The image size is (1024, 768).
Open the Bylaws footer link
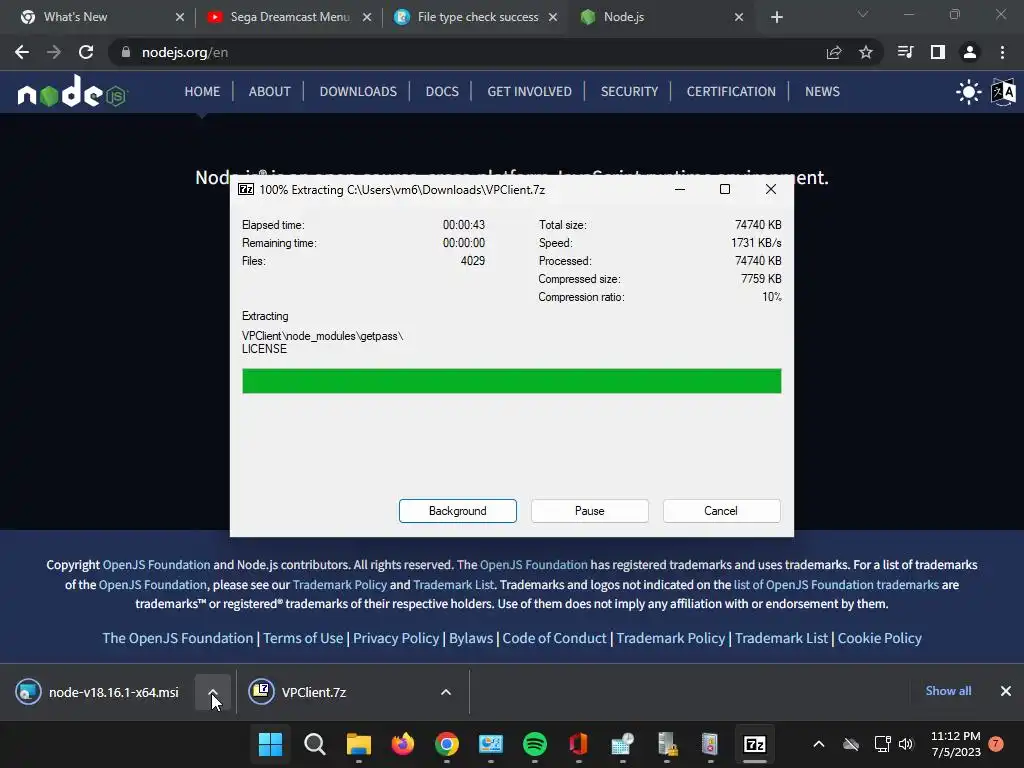(x=471, y=638)
